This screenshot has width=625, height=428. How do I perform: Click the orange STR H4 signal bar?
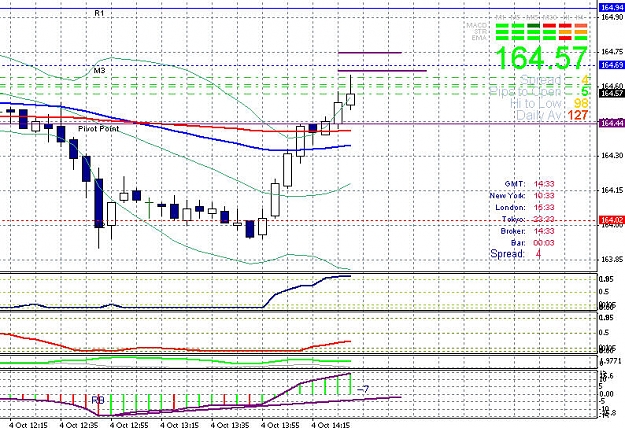point(581,32)
